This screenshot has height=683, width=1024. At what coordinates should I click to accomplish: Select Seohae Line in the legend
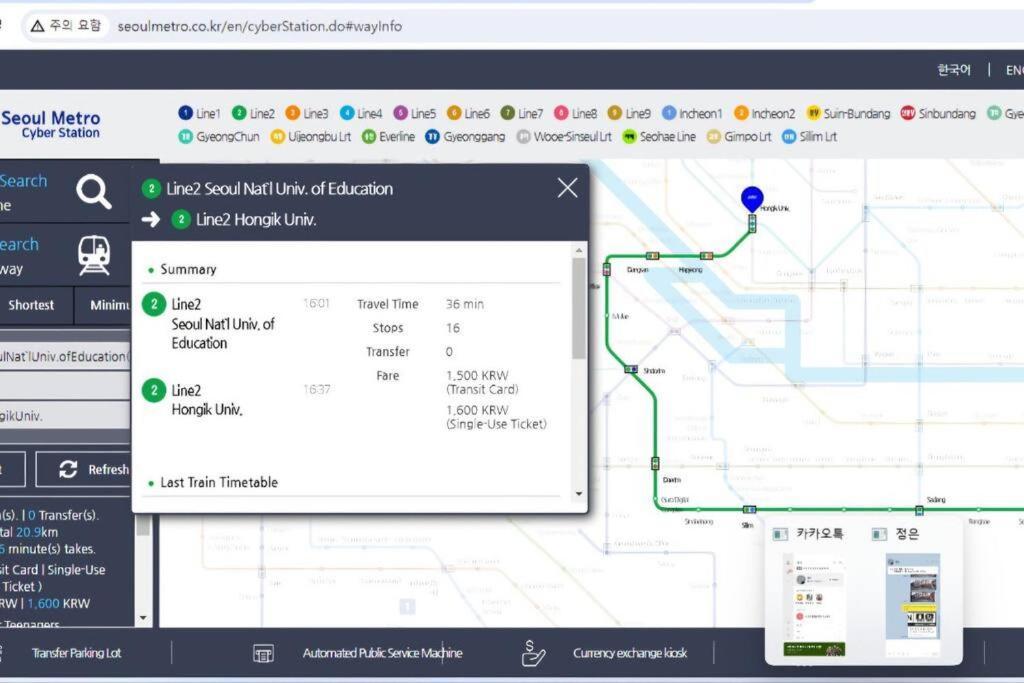click(659, 136)
